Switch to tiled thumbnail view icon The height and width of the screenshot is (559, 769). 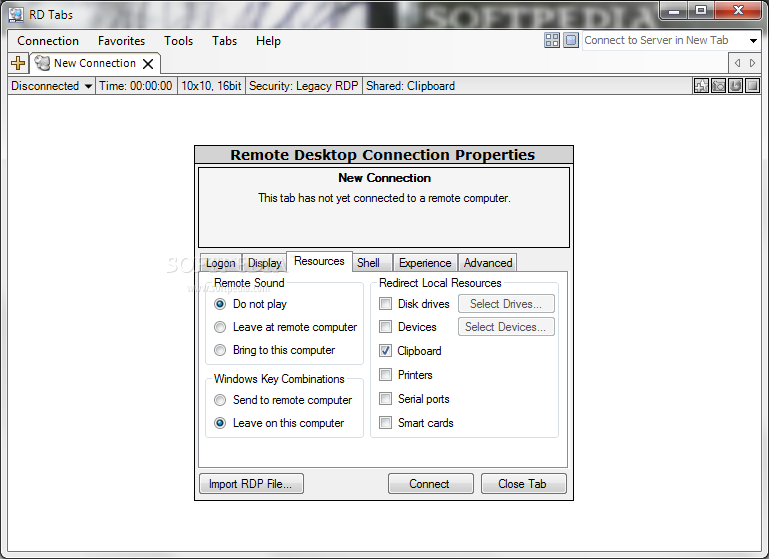pos(552,40)
